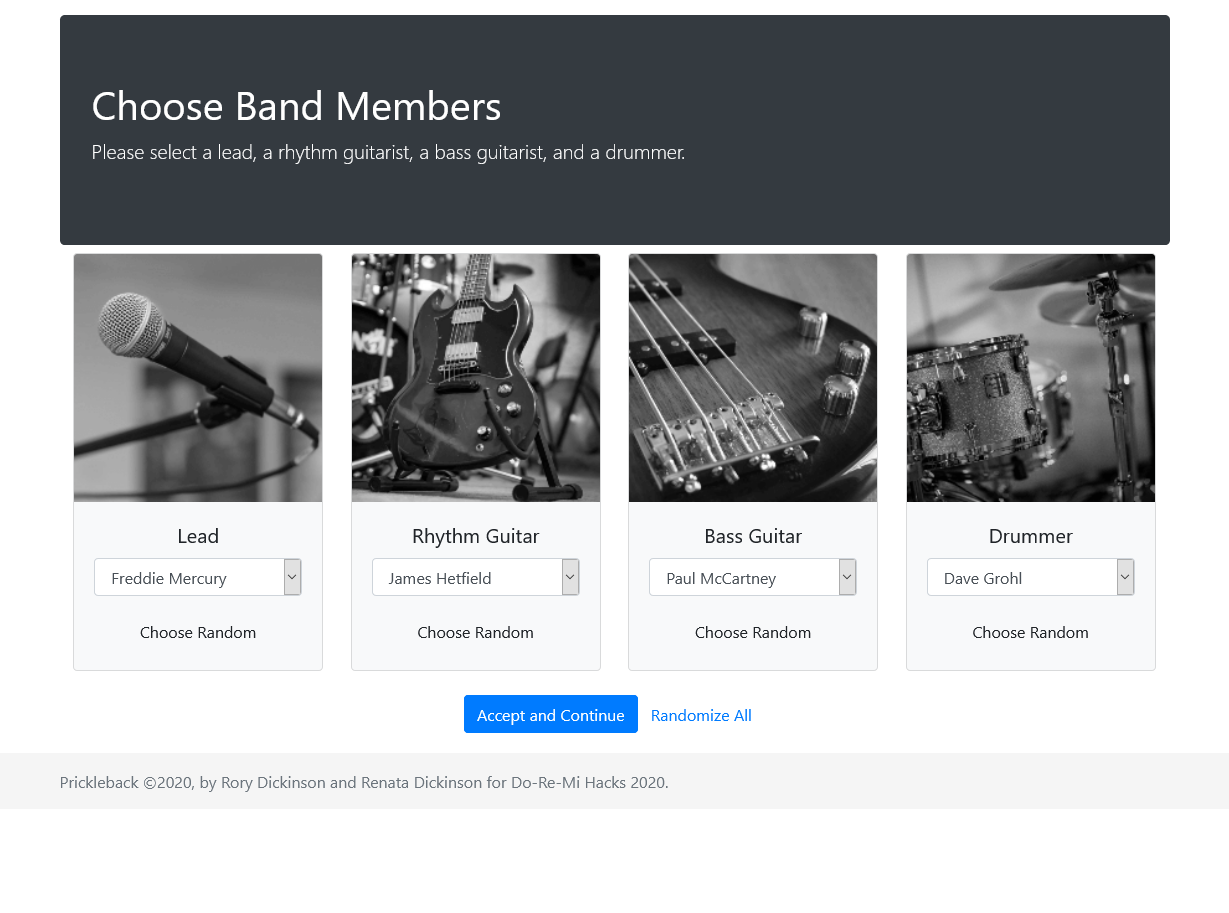The height and width of the screenshot is (913, 1229).
Task: Click the electric guitar photo
Action: click(x=476, y=378)
